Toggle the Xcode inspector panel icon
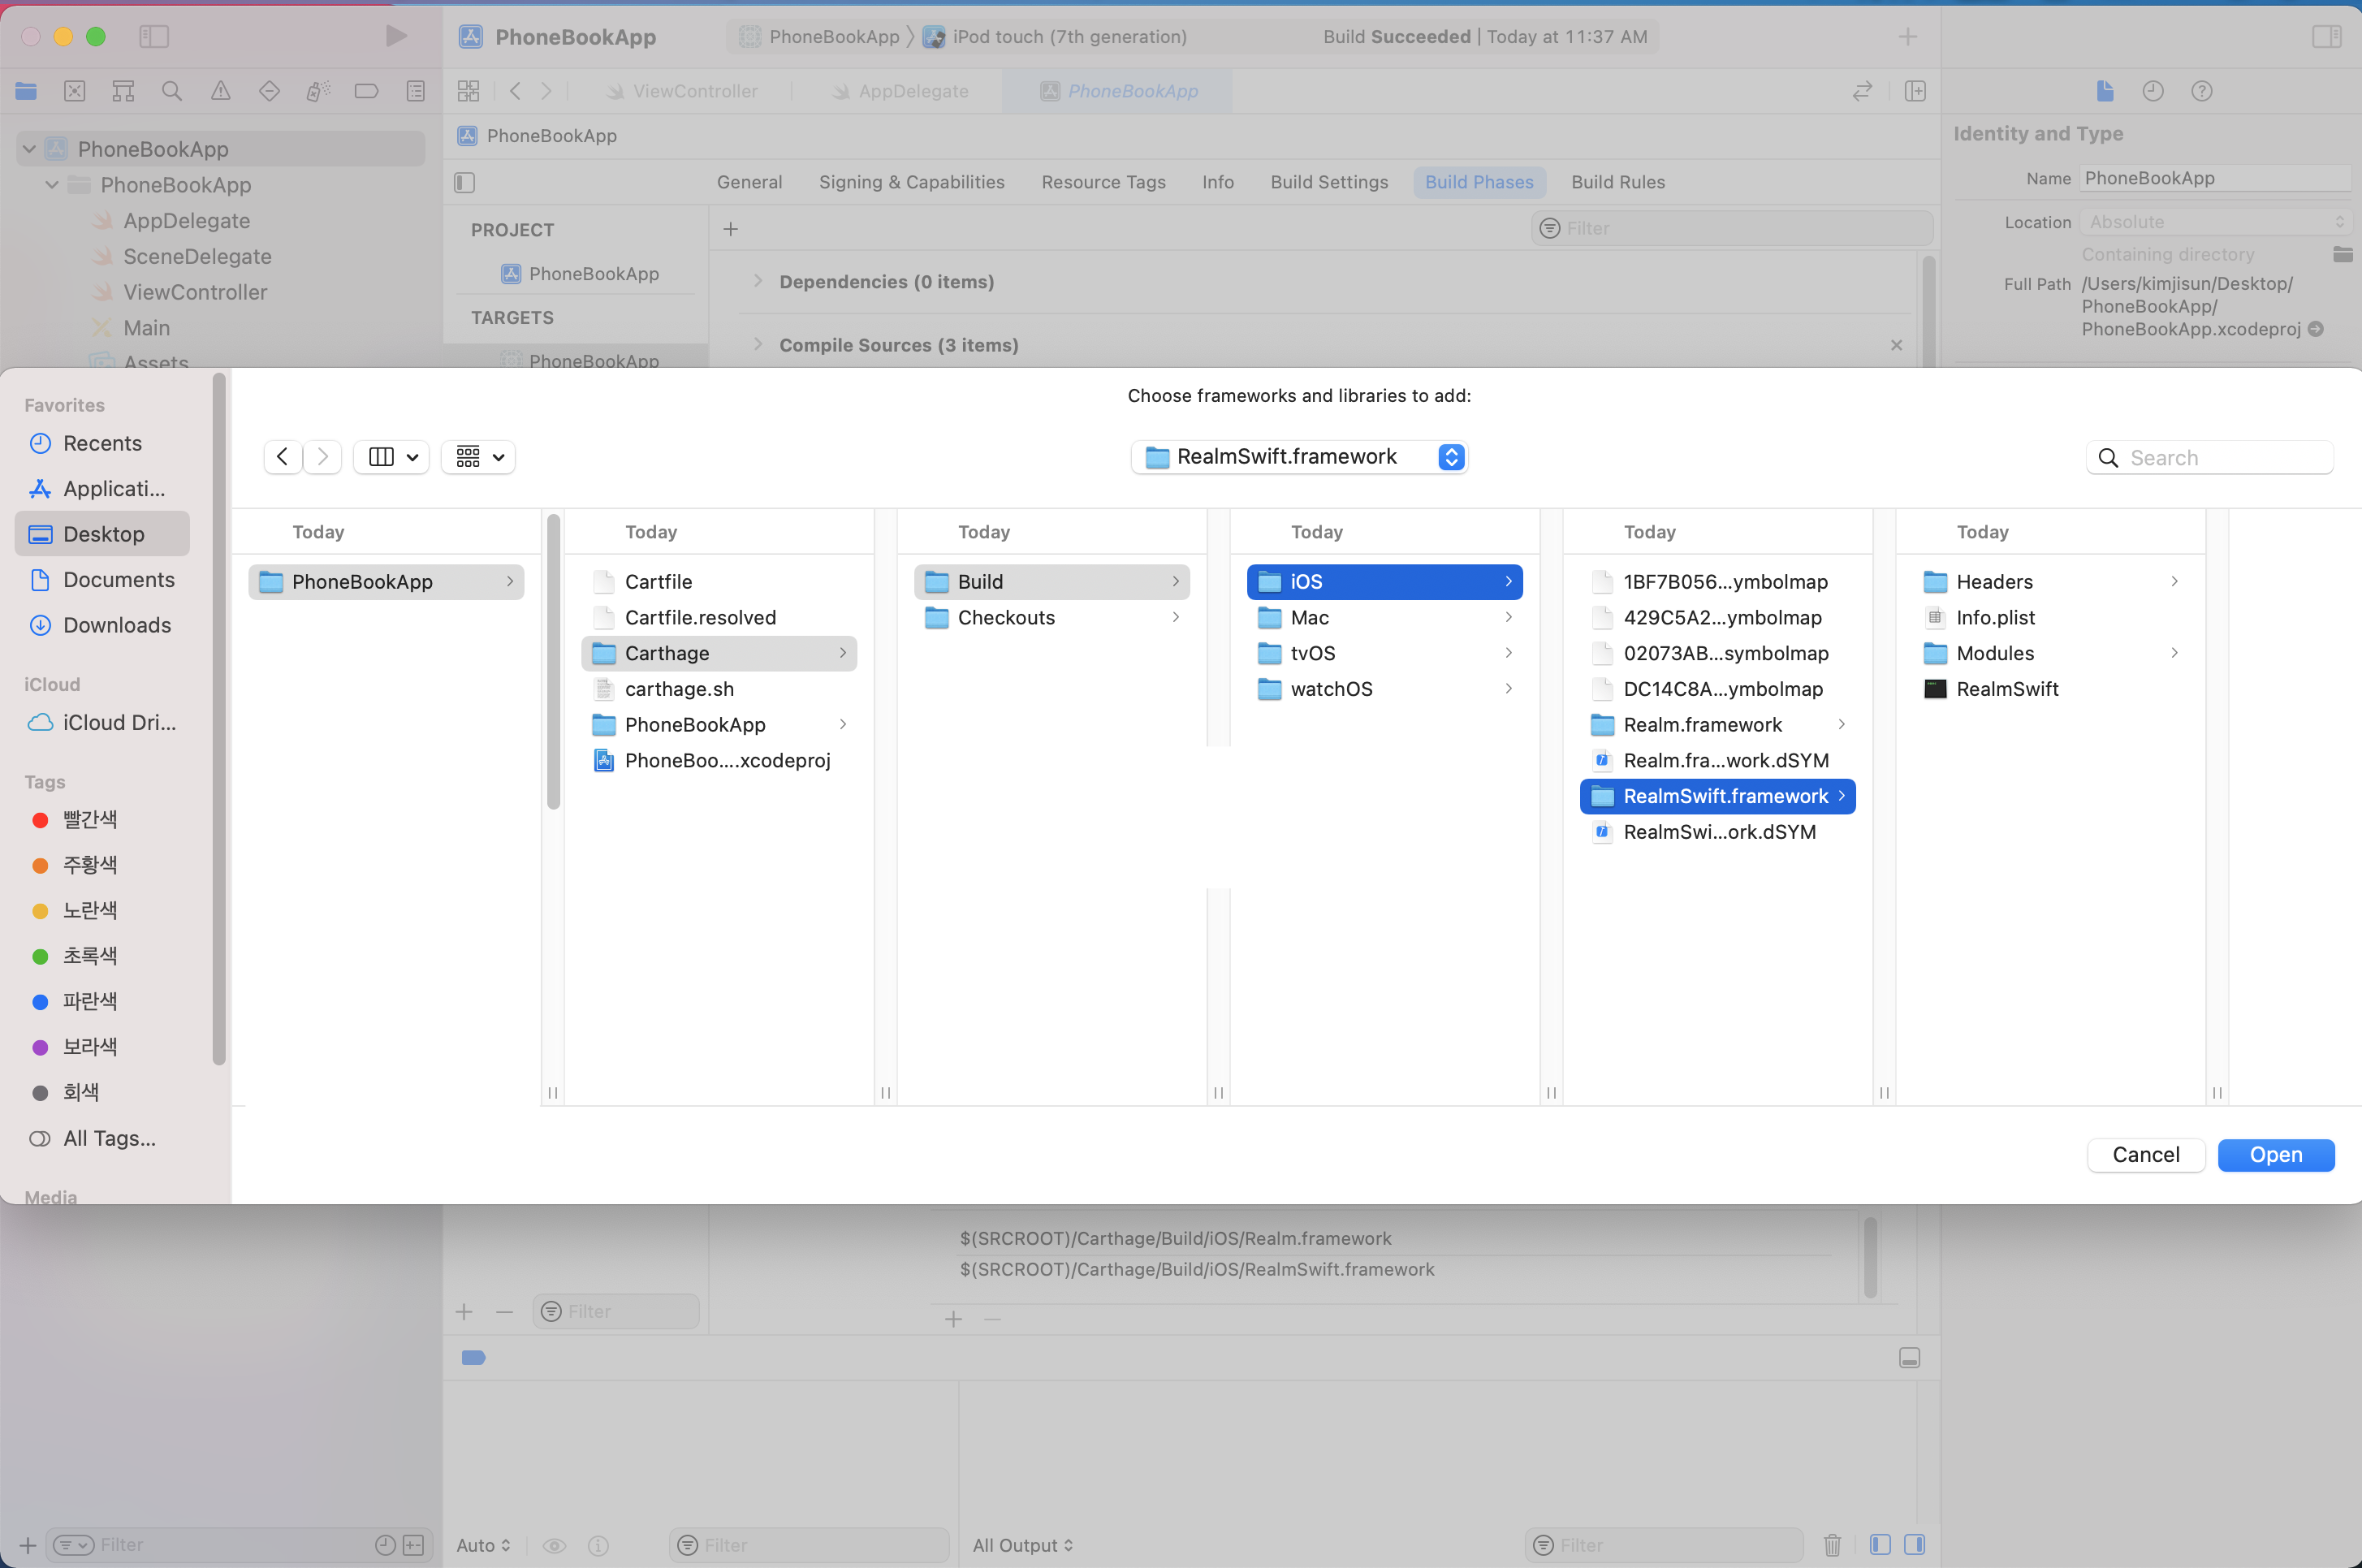This screenshot has width=2362, height=1568. coord(2327,36)
